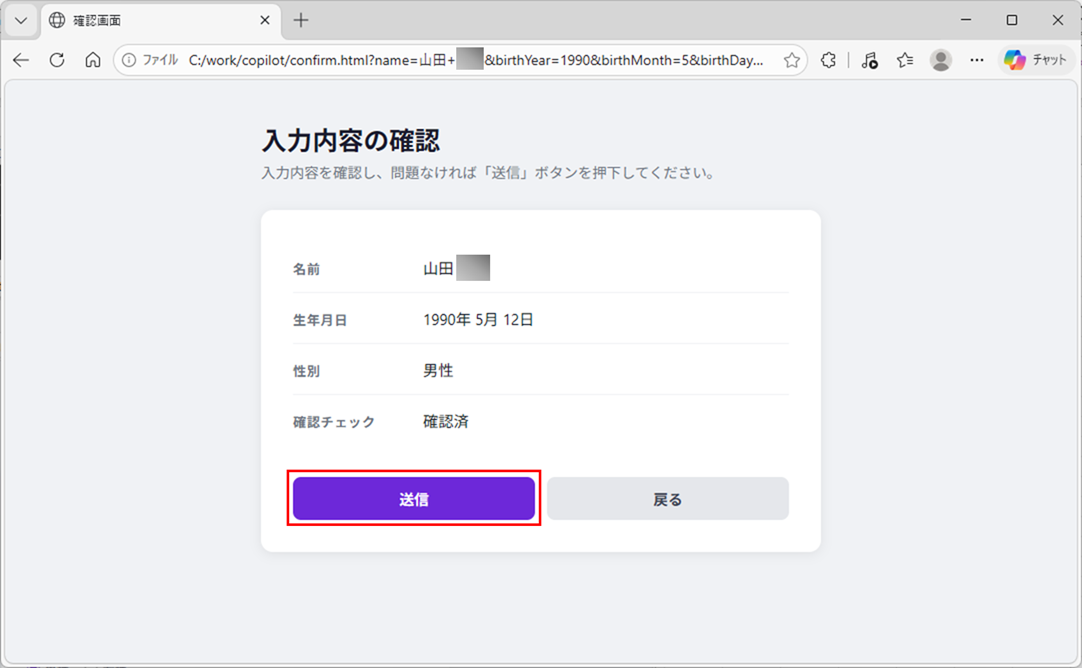Screen dimensions: 1082x668
Task: Reload the page with the refresh icon
Action: point(57,60)
